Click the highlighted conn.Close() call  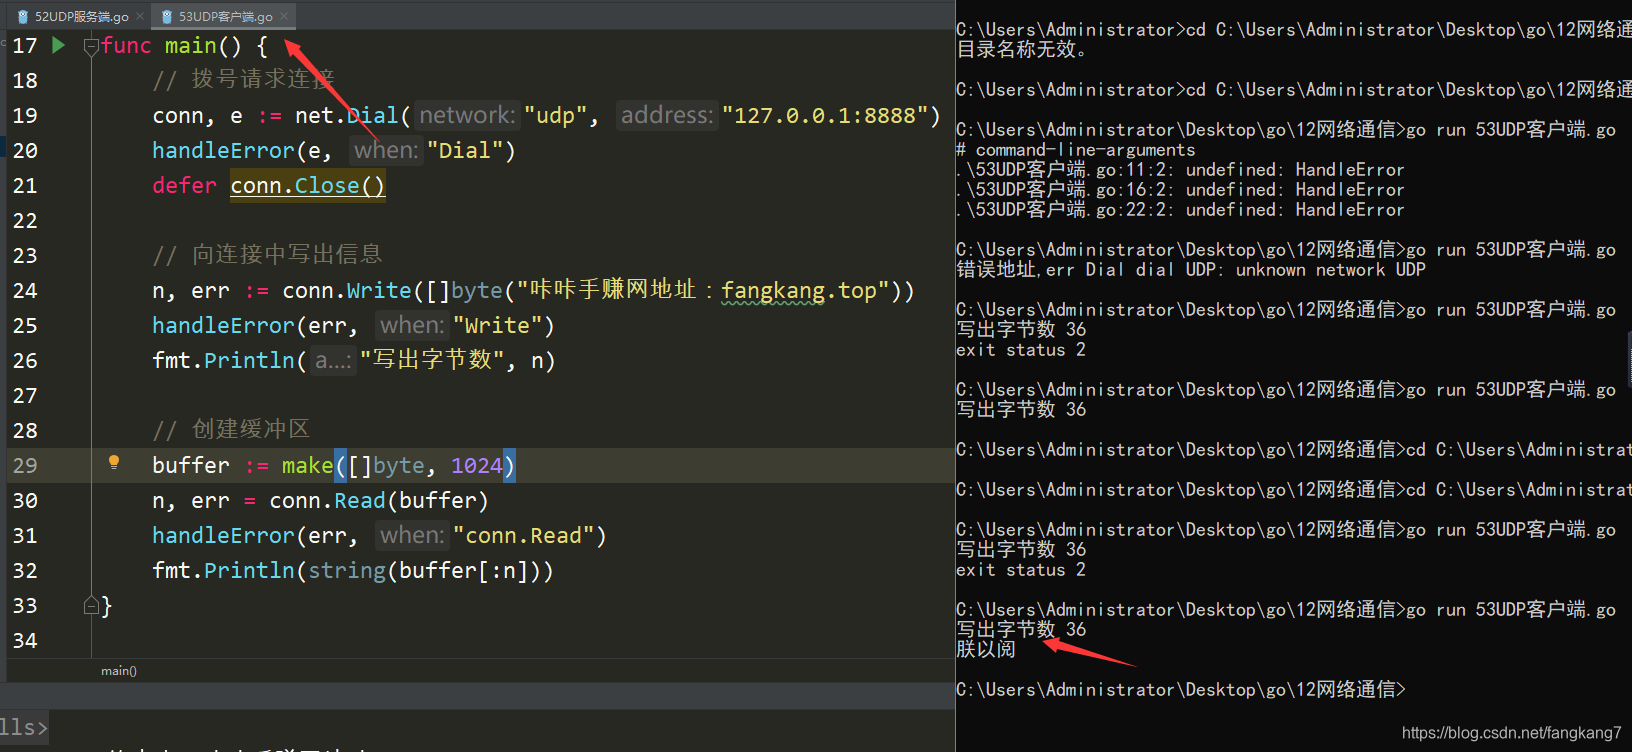(x=307, y=185)
